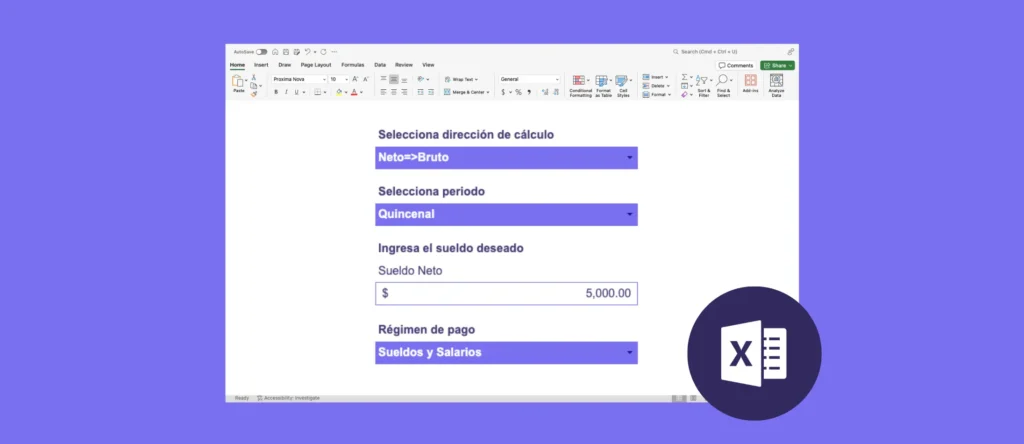Click the Decrease Indent icon

coord(421,92)
